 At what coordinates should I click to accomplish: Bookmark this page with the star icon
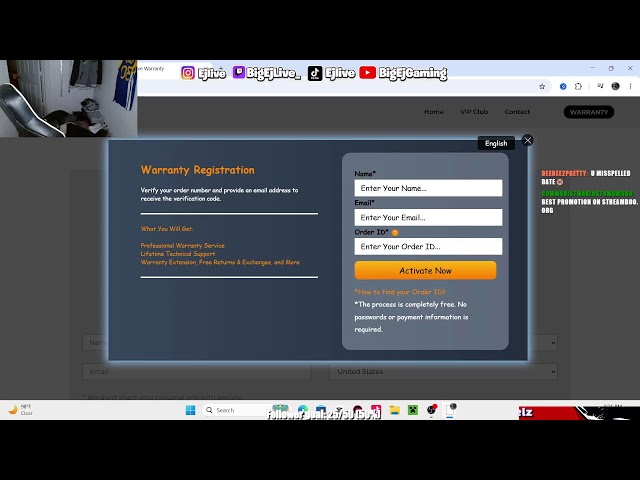pyautogui.click(x=542, y=86)
